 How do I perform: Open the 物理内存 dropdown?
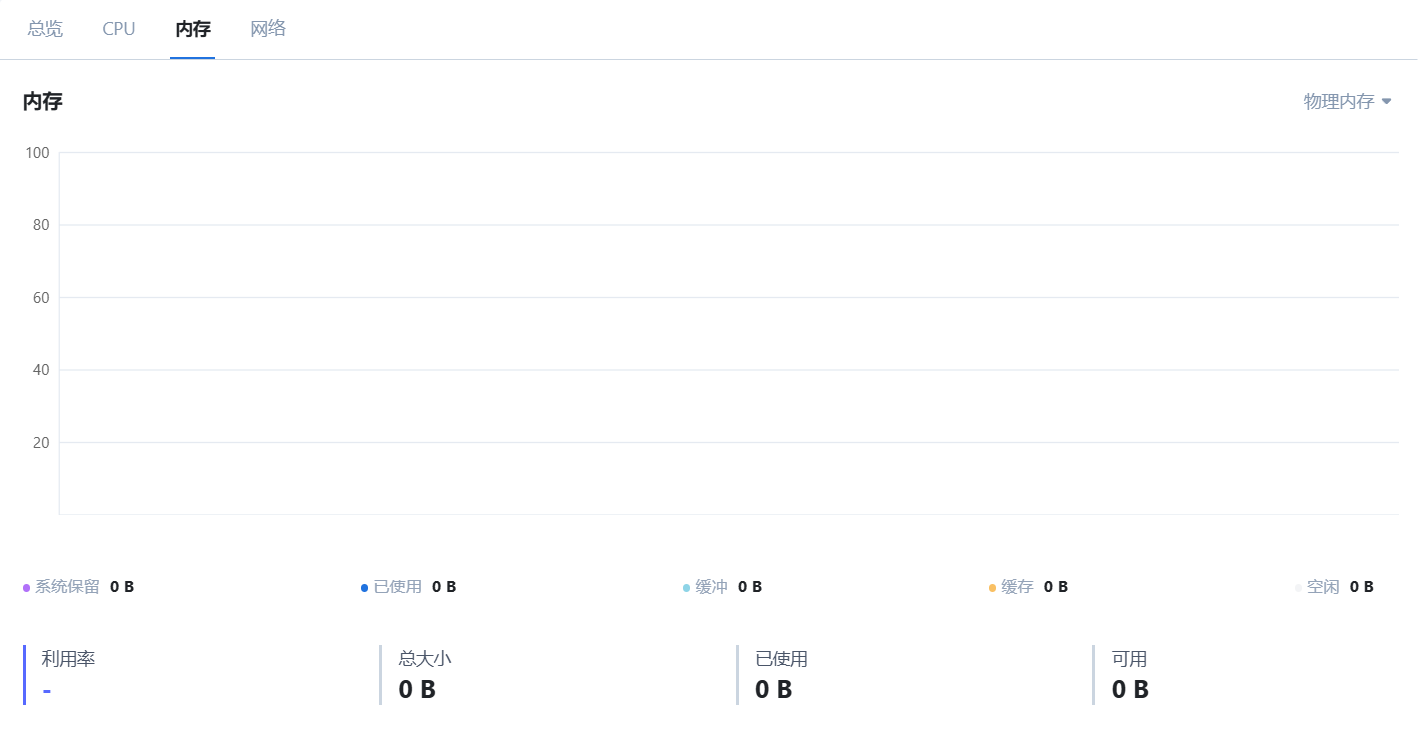[1347, 101]
